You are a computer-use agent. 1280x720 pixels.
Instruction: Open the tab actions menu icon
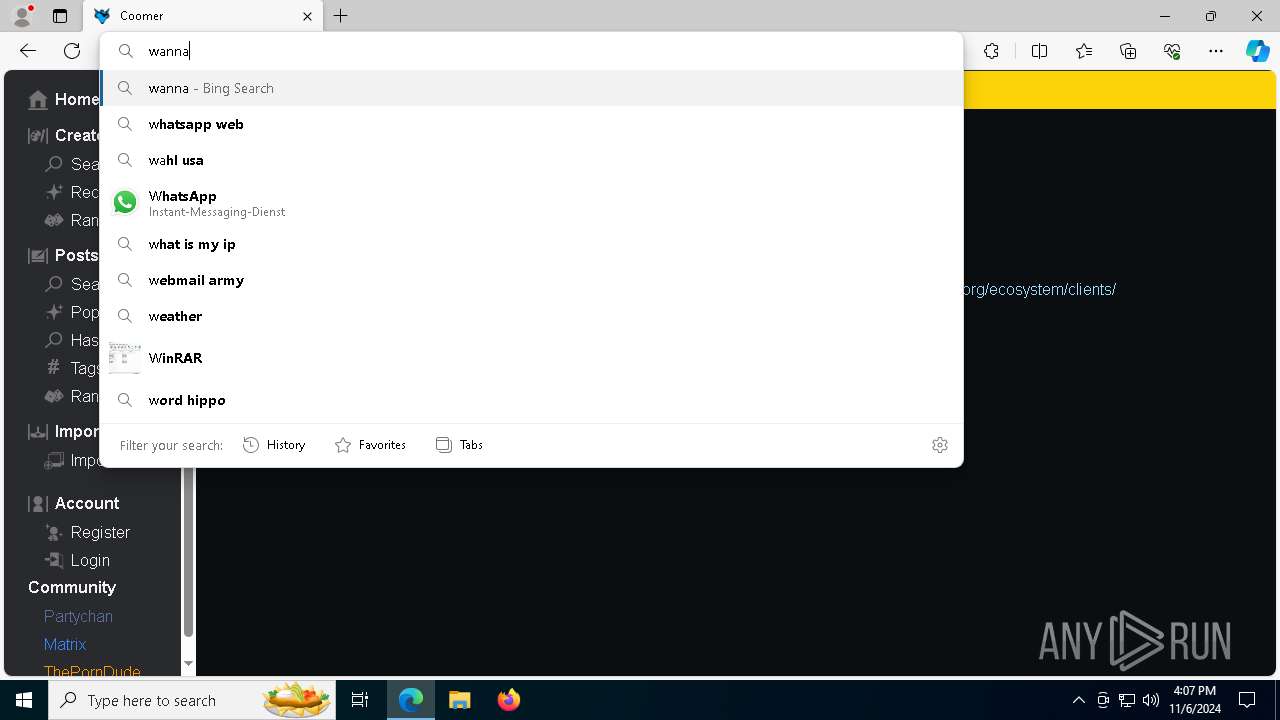pos(60,16)
